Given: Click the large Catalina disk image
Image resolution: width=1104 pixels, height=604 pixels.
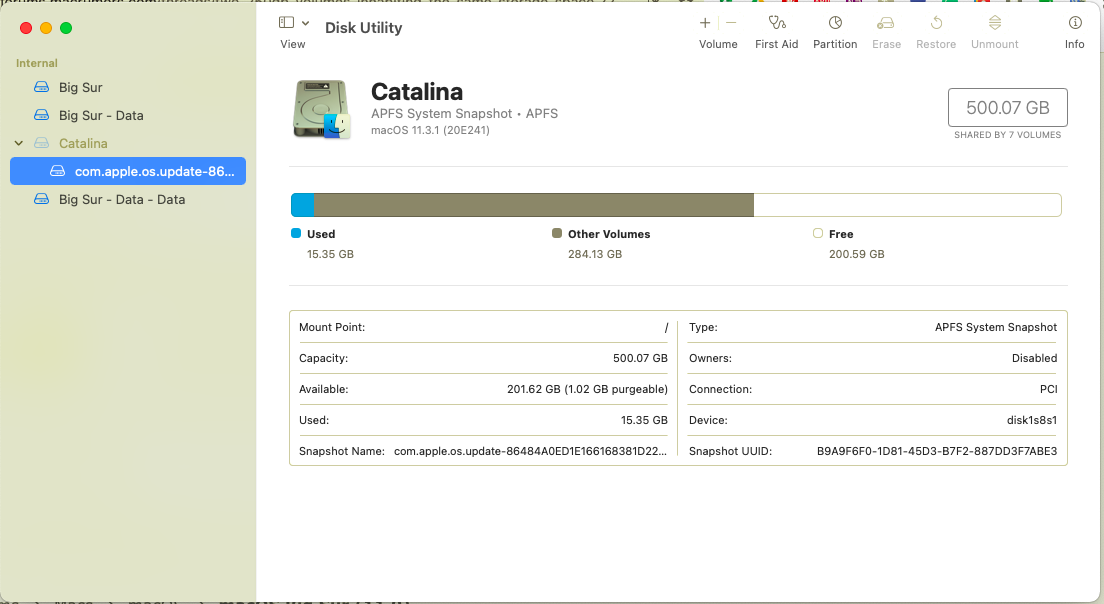Looking at the screenshot, I should tap(322, 109).
